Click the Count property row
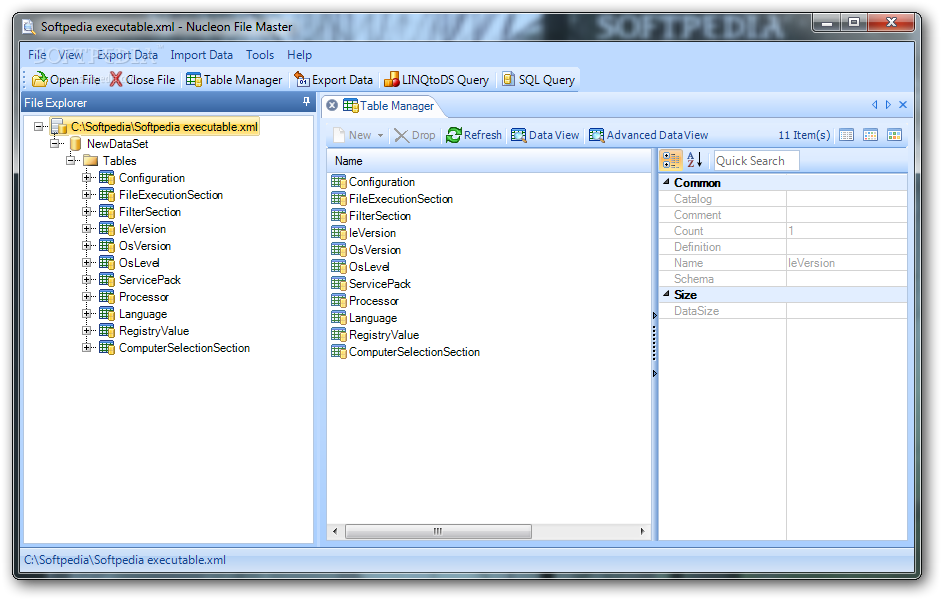Screen dimensions: 942x600 point(783,231)
